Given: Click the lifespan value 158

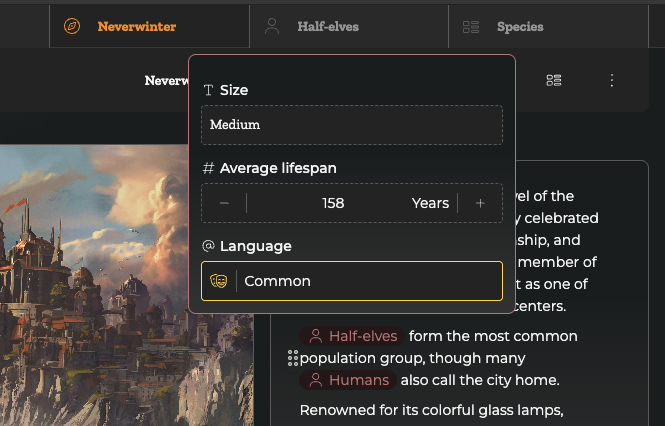Looking at the screenshot, I should tap(333, 203).
